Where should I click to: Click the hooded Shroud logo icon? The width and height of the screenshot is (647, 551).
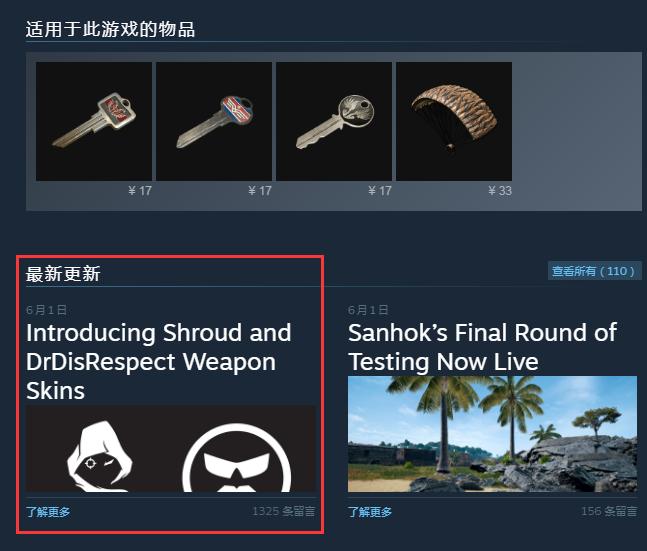100,456
